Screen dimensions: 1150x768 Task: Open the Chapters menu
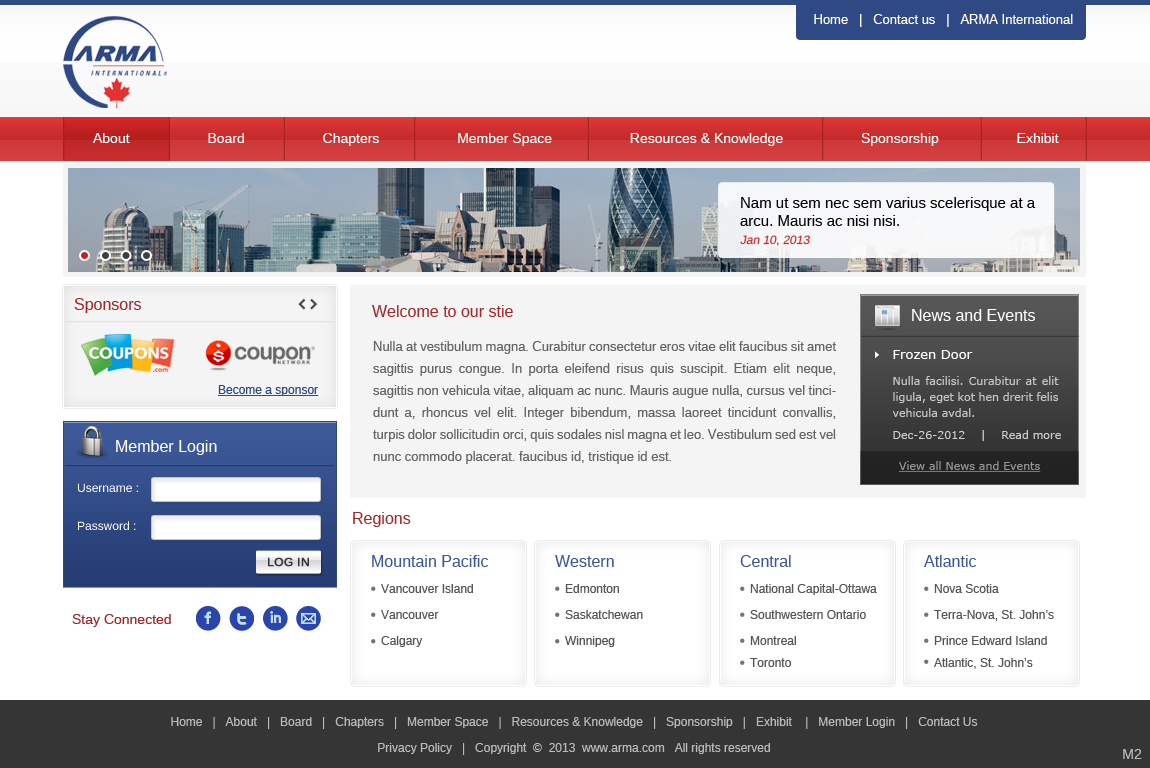point(350,139)
